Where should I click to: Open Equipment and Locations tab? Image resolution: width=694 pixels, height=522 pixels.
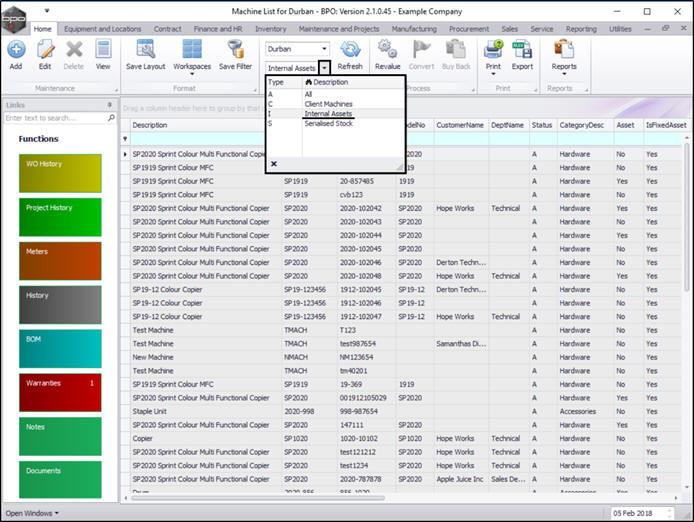click(x=103, y=29)
